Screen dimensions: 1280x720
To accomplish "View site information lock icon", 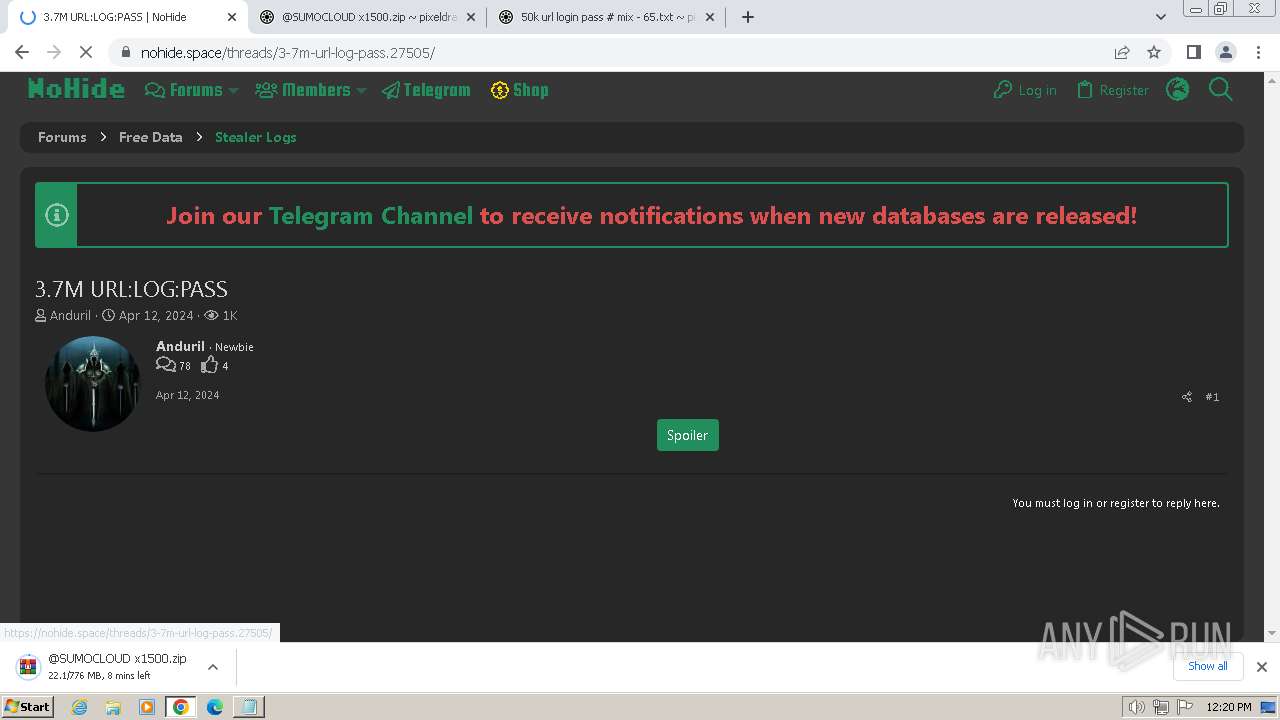I will pyautogui.click(x=125, y=52).
